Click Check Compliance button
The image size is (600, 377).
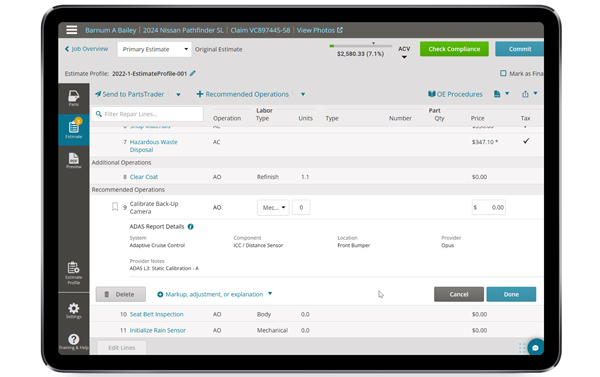point(454,49)
